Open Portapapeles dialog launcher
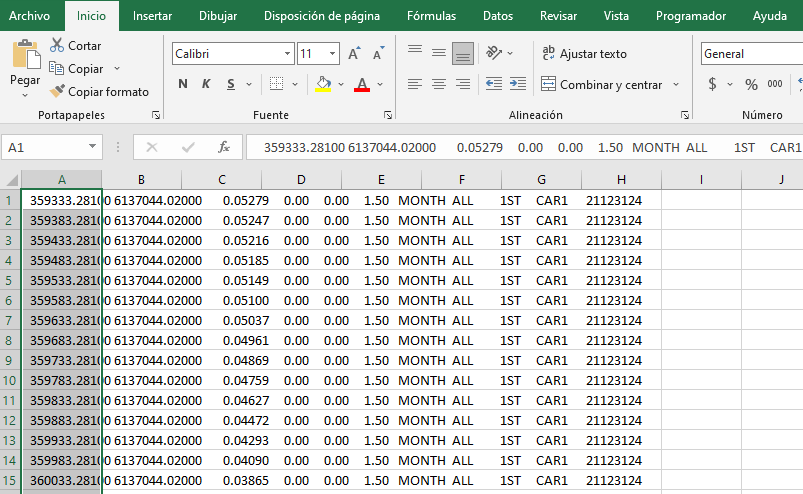 point(156,116)
